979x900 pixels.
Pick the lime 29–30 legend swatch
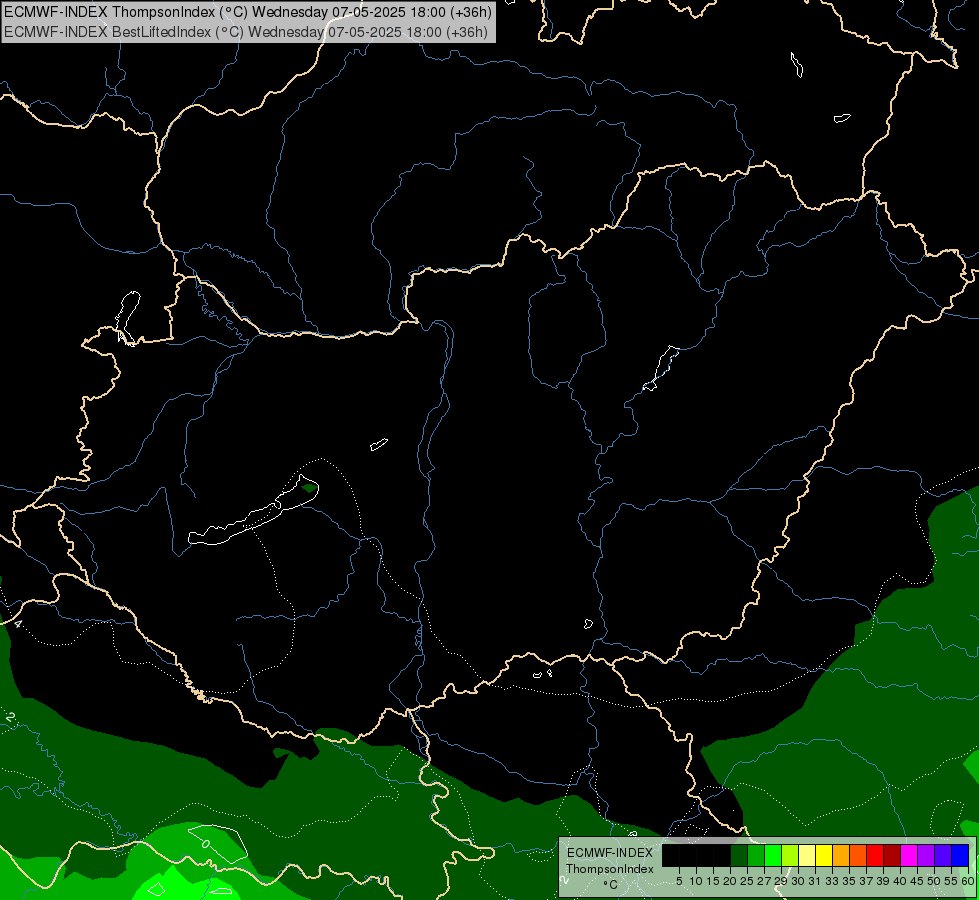point(790,855)
